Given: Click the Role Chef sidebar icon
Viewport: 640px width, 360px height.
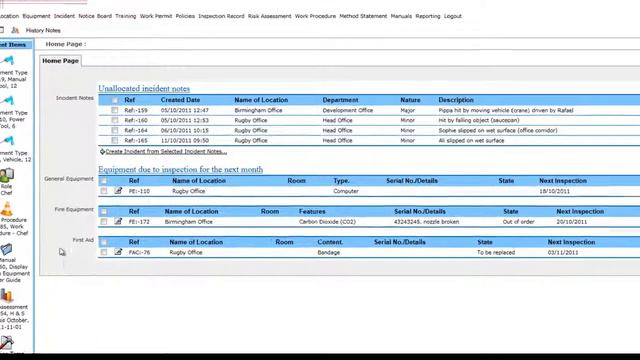Looking at the screenshot, I should click(x=7, y=176).
